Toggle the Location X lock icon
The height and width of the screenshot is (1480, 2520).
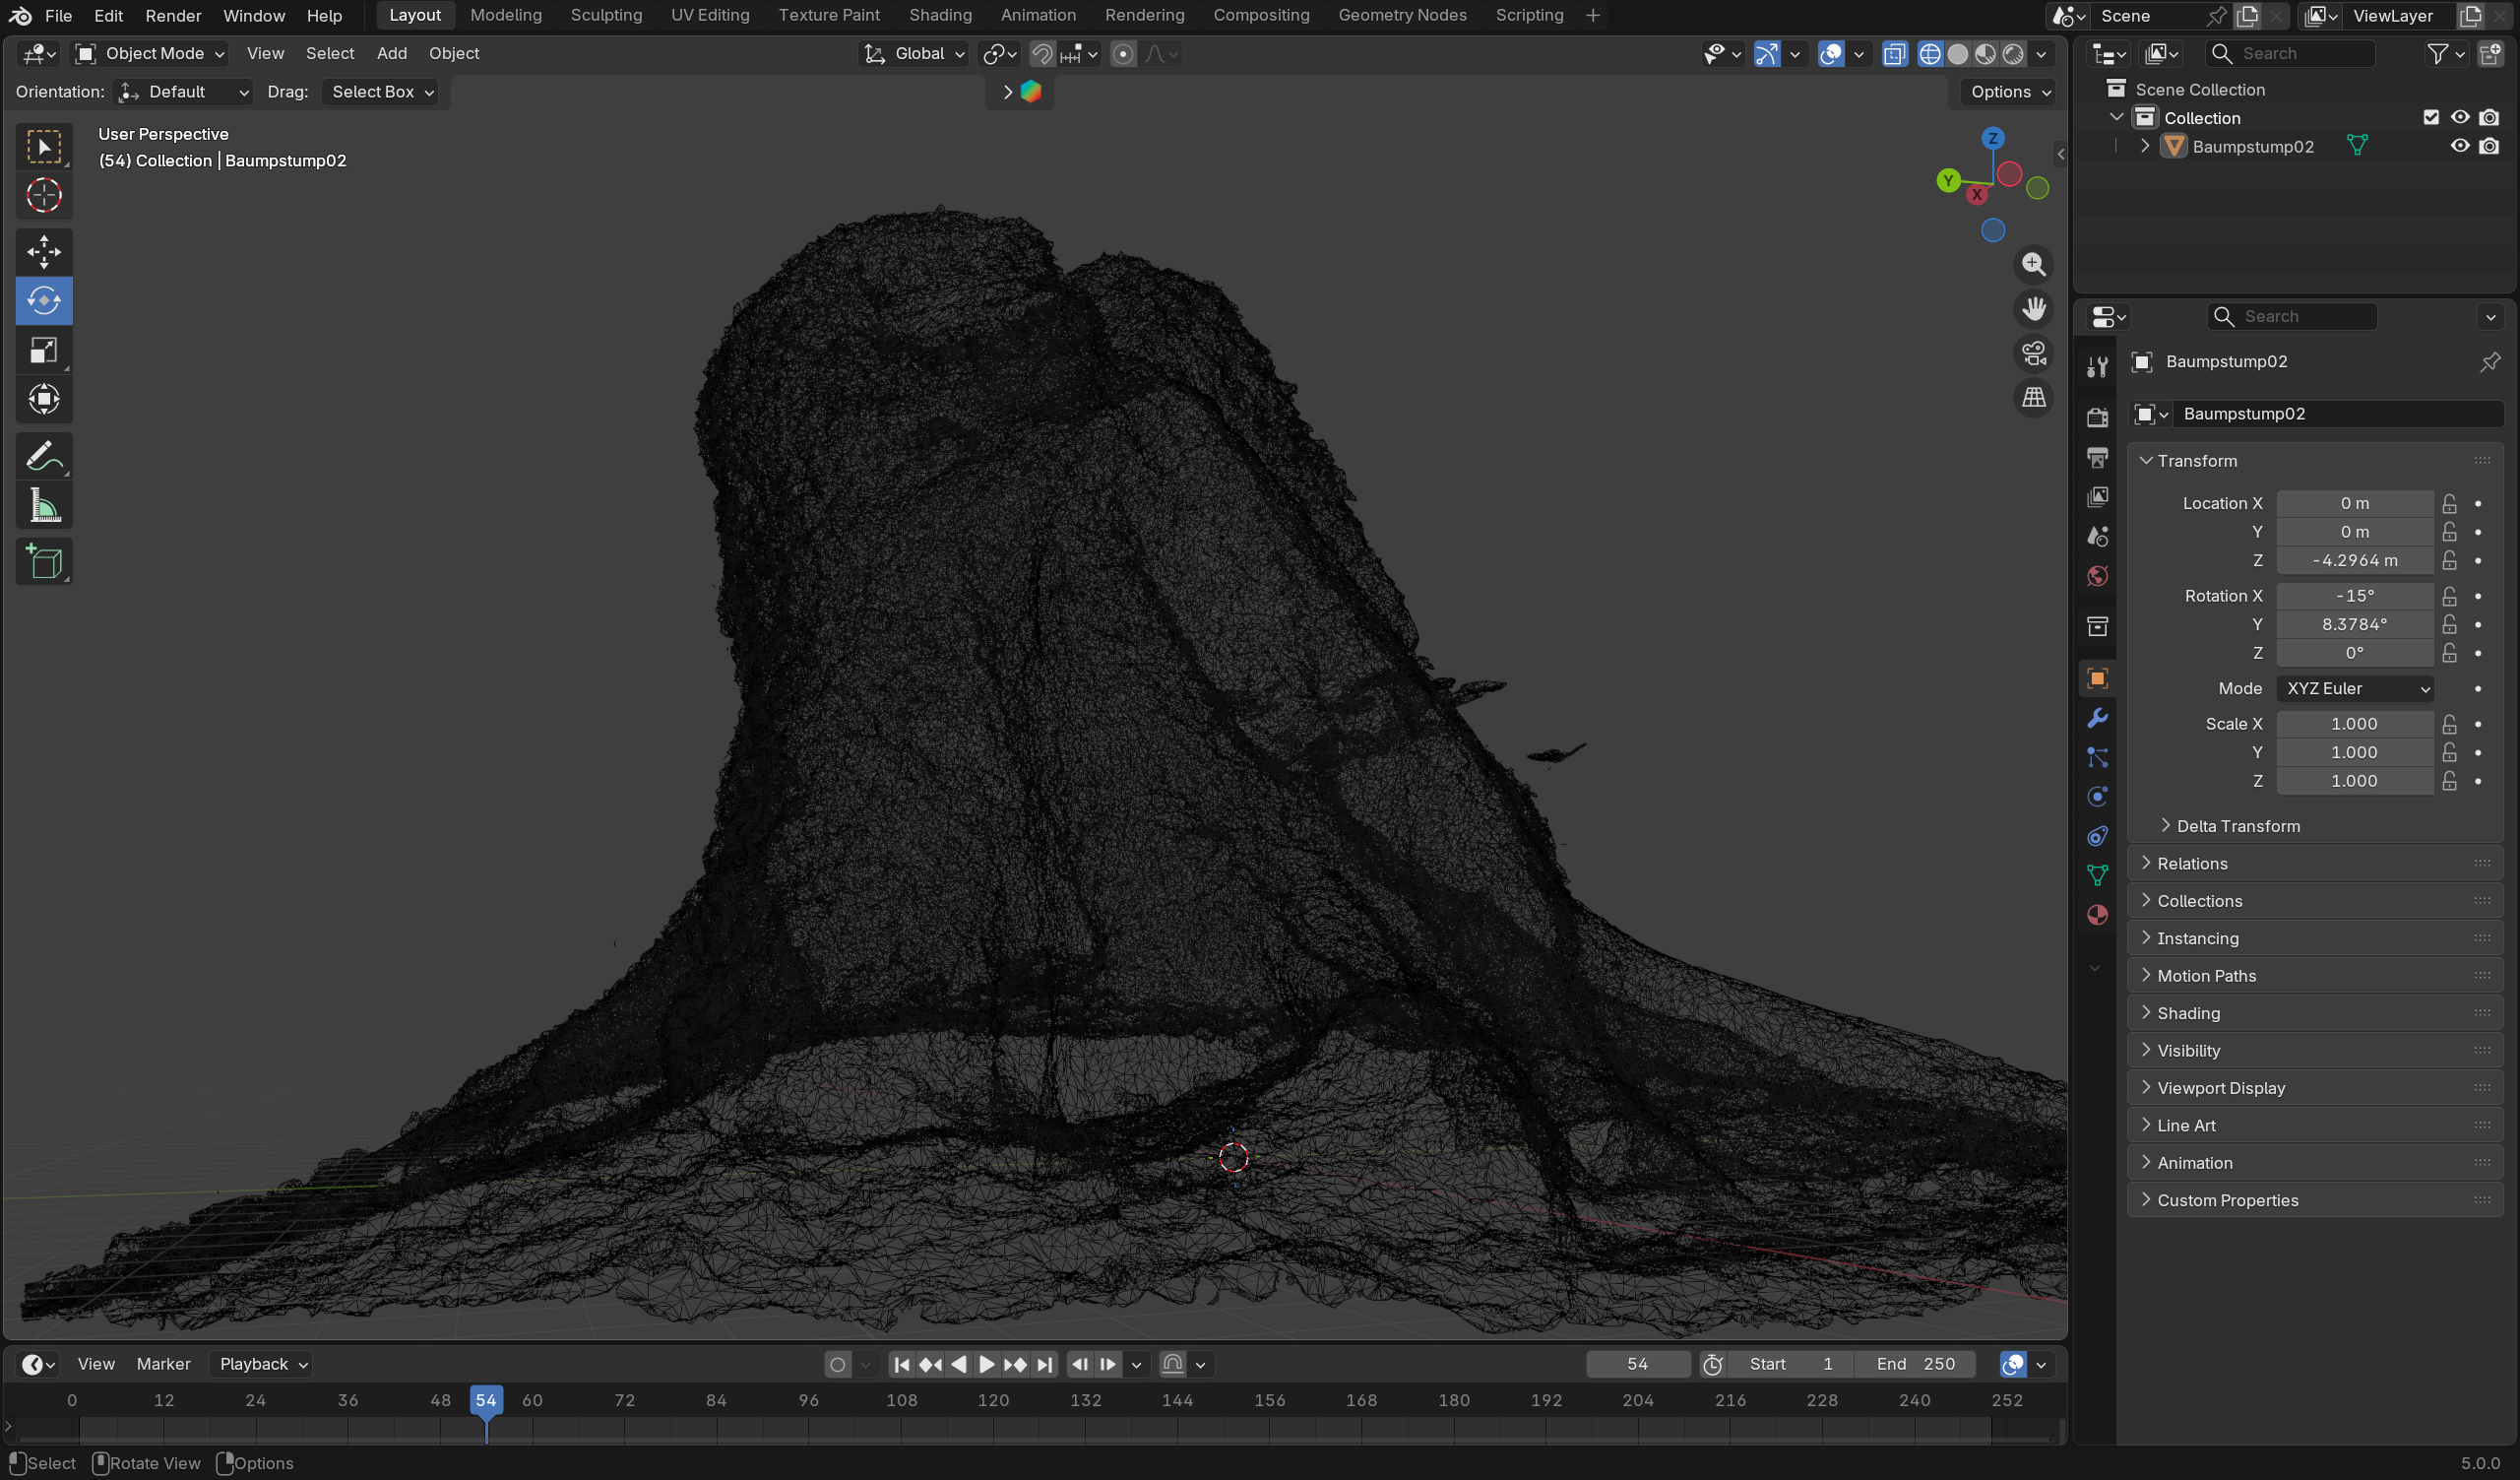pyautogui.click(x=2449, y=503)
